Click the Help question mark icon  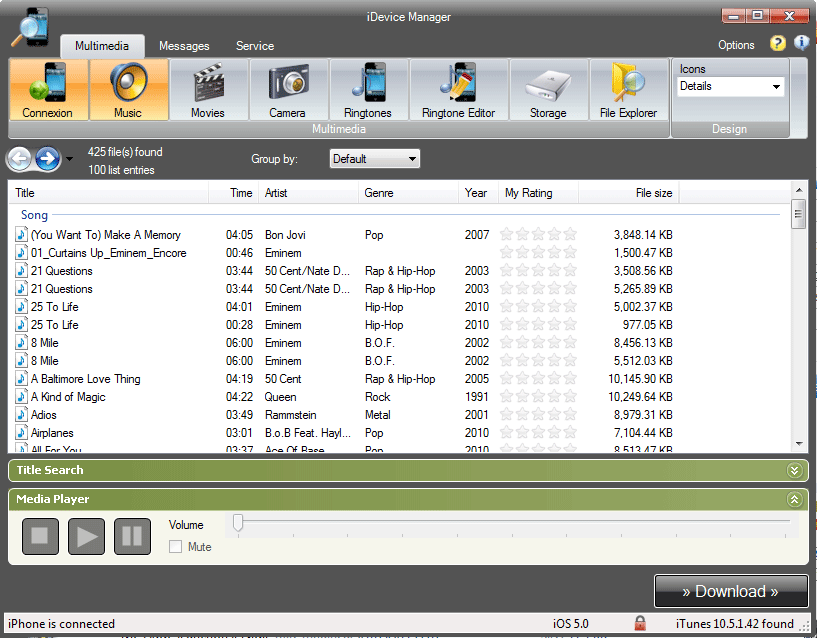(x=777, y=43)
